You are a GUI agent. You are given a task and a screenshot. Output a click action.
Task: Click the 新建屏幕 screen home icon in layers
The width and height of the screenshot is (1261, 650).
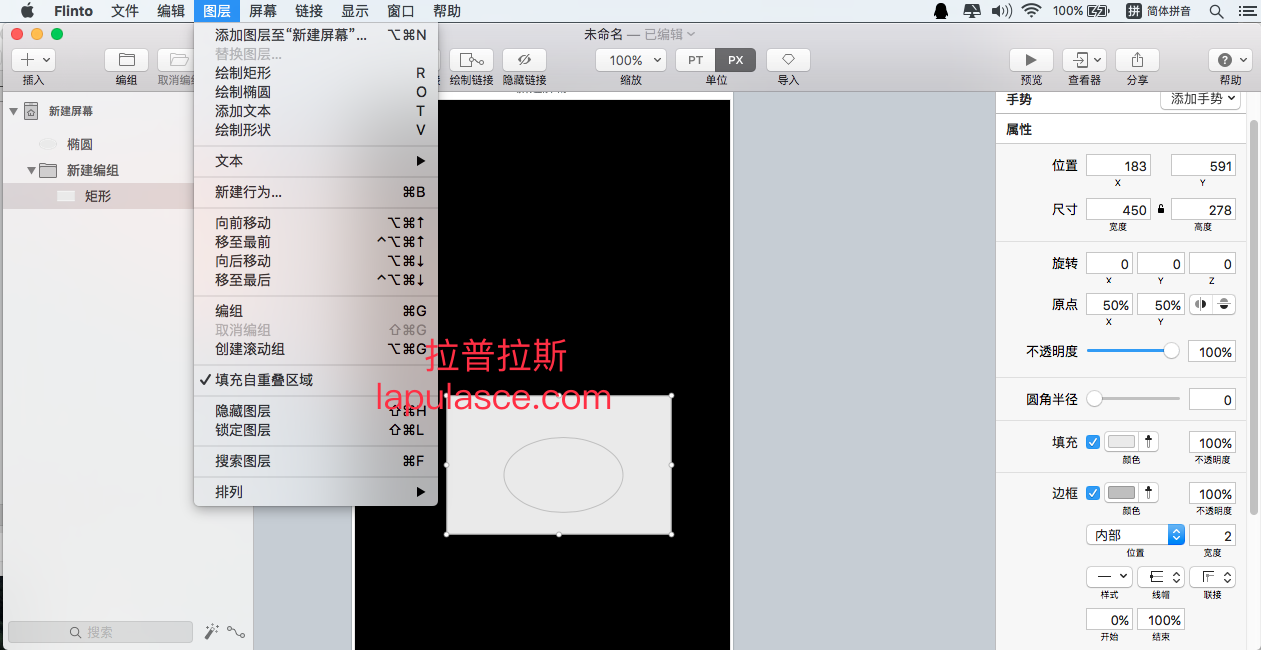click(31, 111)
